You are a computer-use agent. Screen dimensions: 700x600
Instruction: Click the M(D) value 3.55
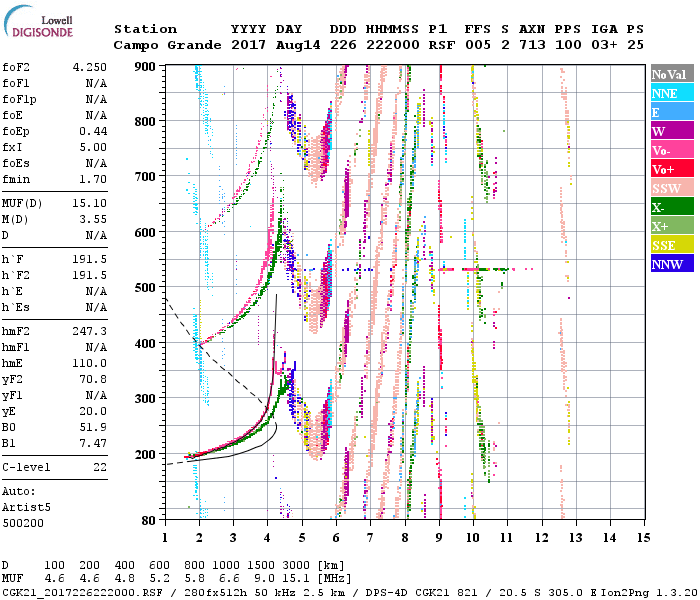(x=93, y=220)
